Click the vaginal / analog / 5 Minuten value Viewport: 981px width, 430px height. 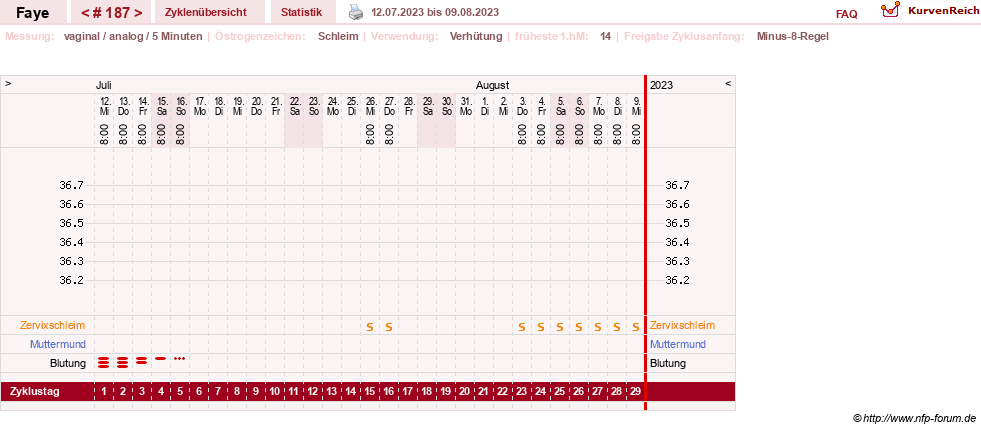point(133,36)
